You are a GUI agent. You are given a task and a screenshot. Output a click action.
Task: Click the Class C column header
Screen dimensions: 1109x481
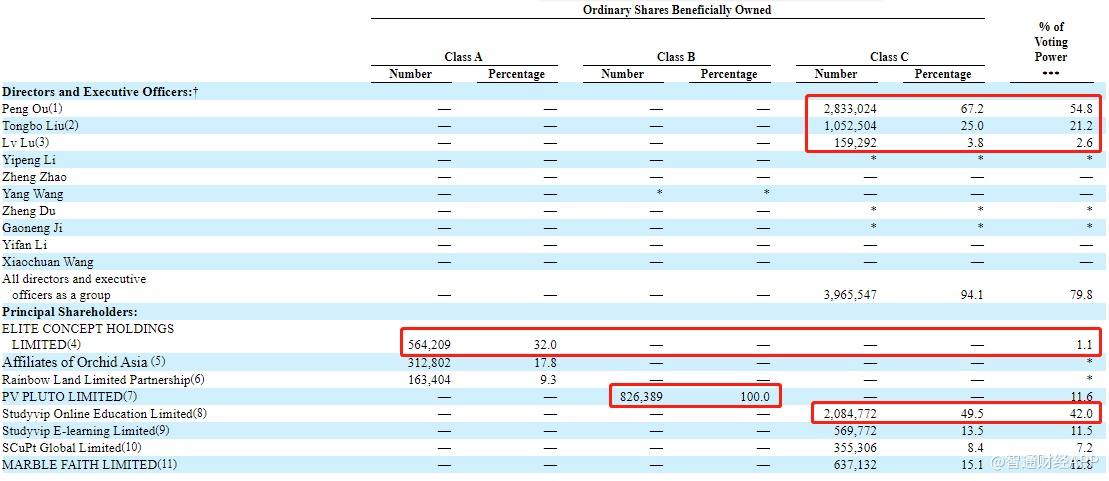click(x=889, y=57)
